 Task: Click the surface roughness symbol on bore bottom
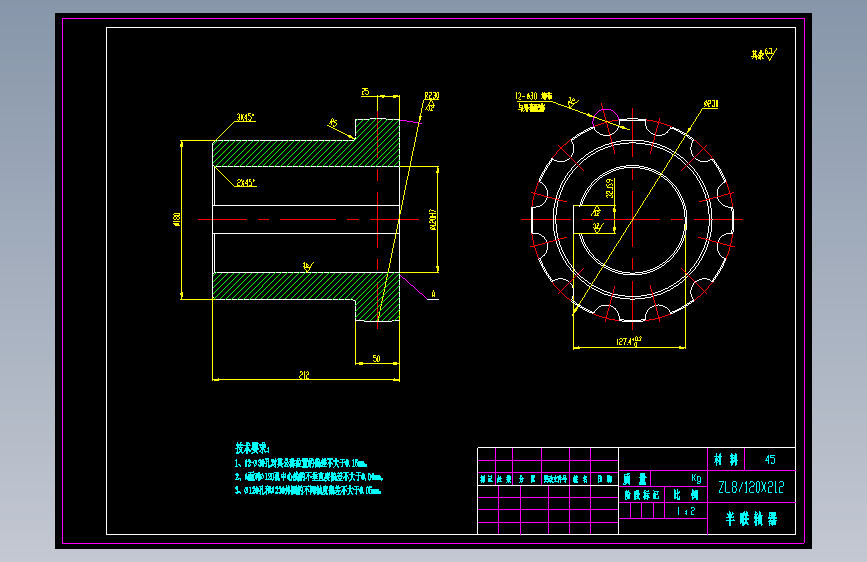pos(308,267)
